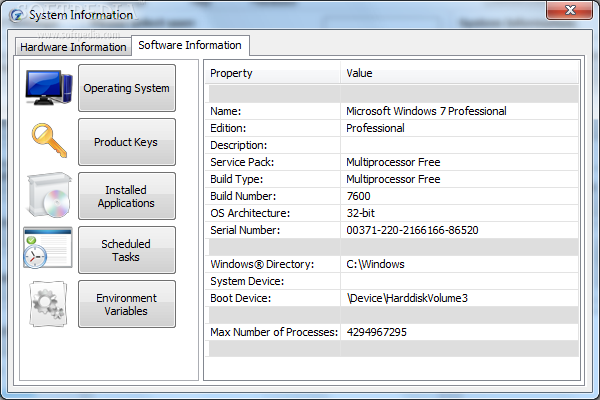
Task: Show Environment Variables
Action: tap(127, 304)
